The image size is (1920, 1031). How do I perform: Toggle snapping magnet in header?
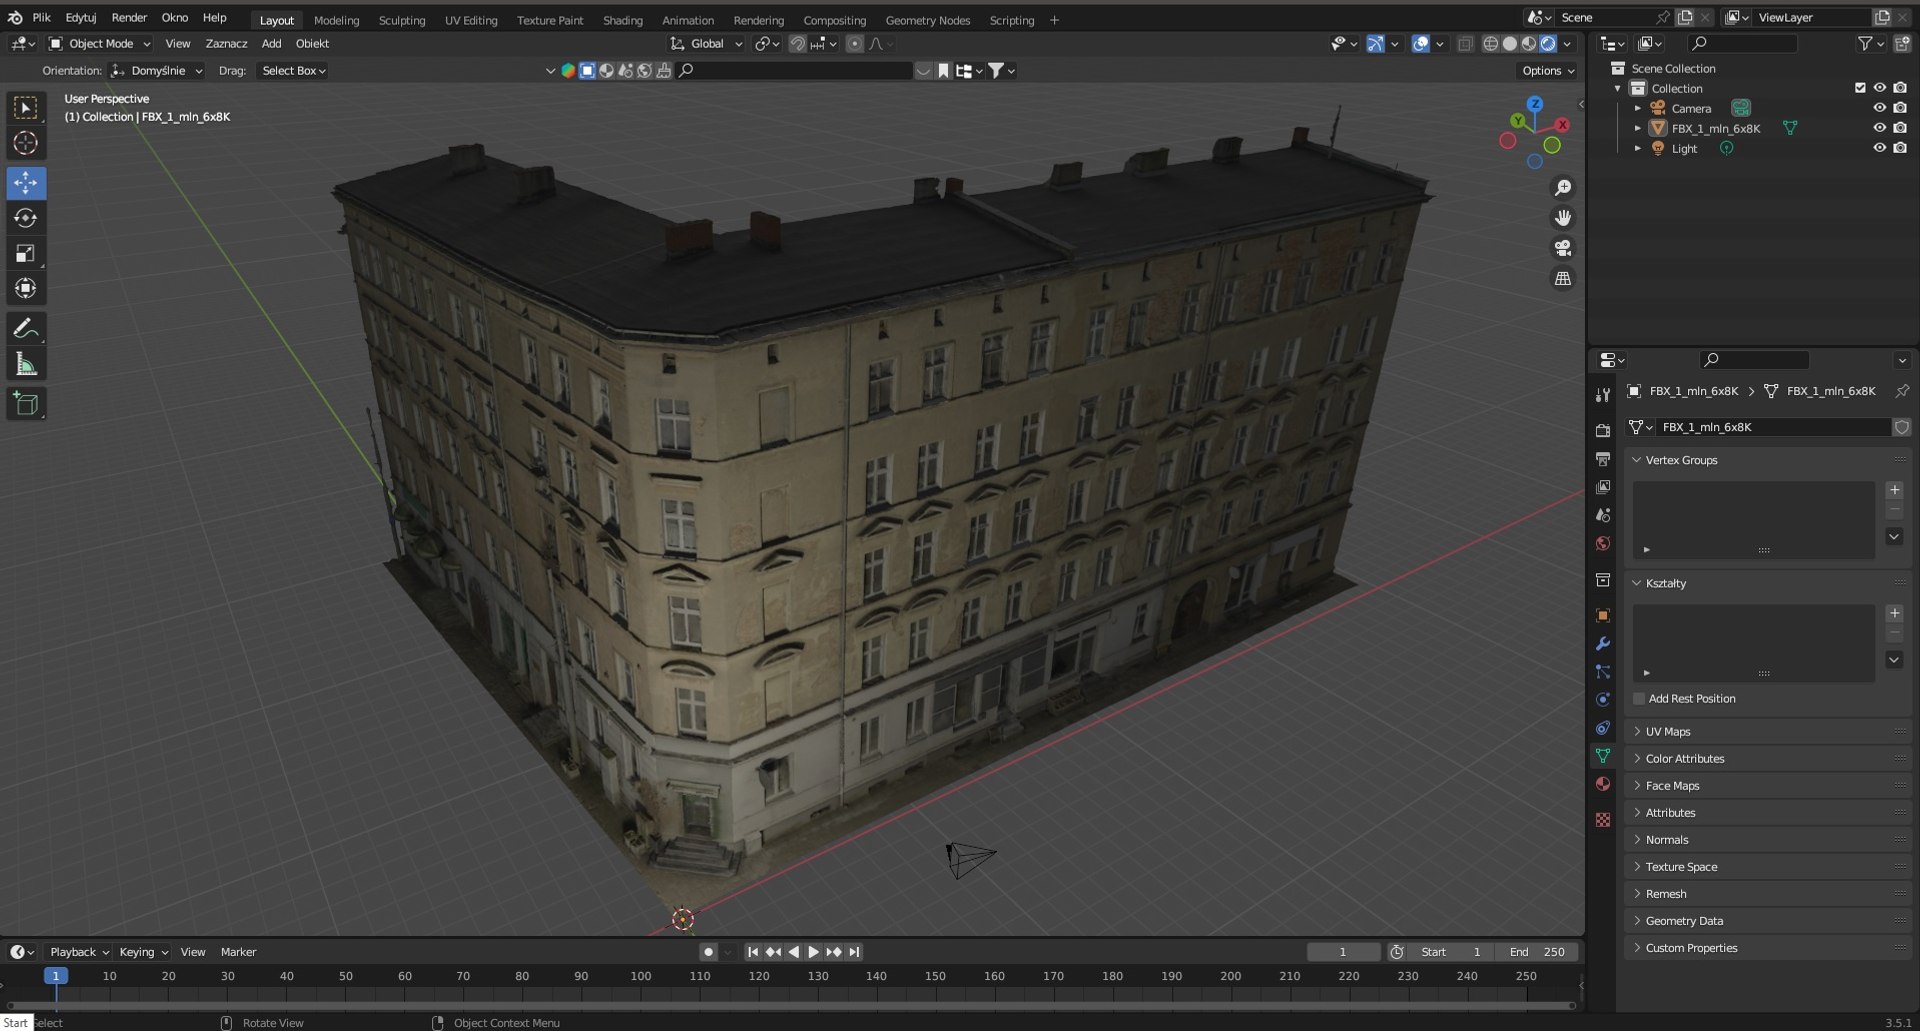coord(797,44)
